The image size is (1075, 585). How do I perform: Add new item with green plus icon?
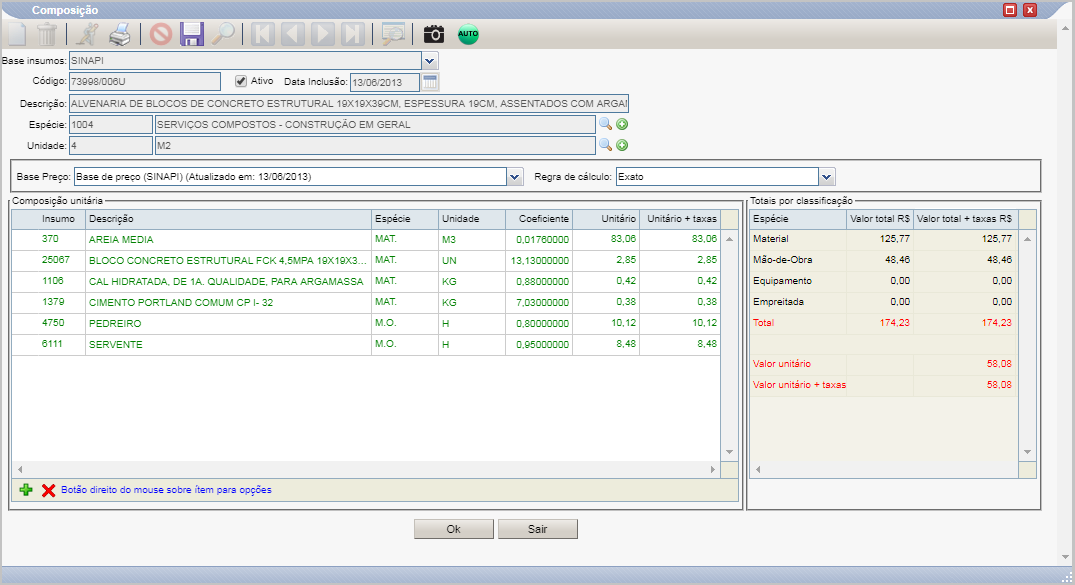[26, 490]
